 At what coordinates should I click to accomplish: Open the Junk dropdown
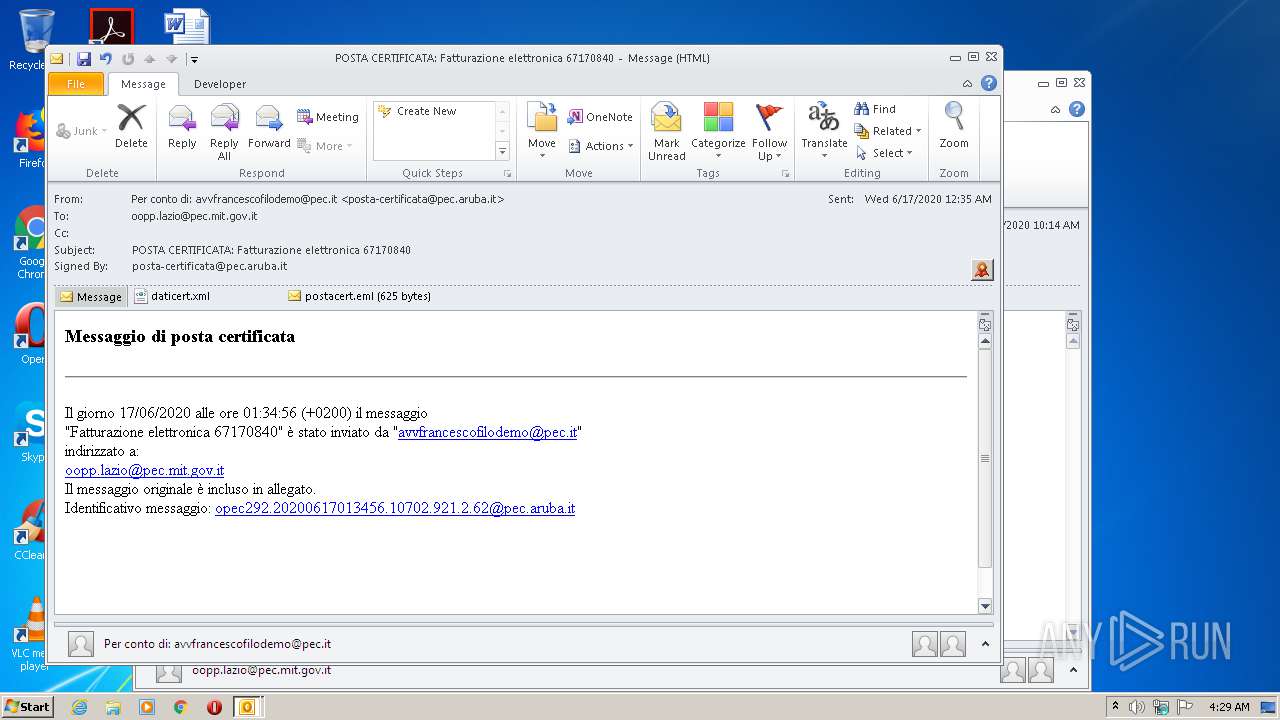click(81, 131)
